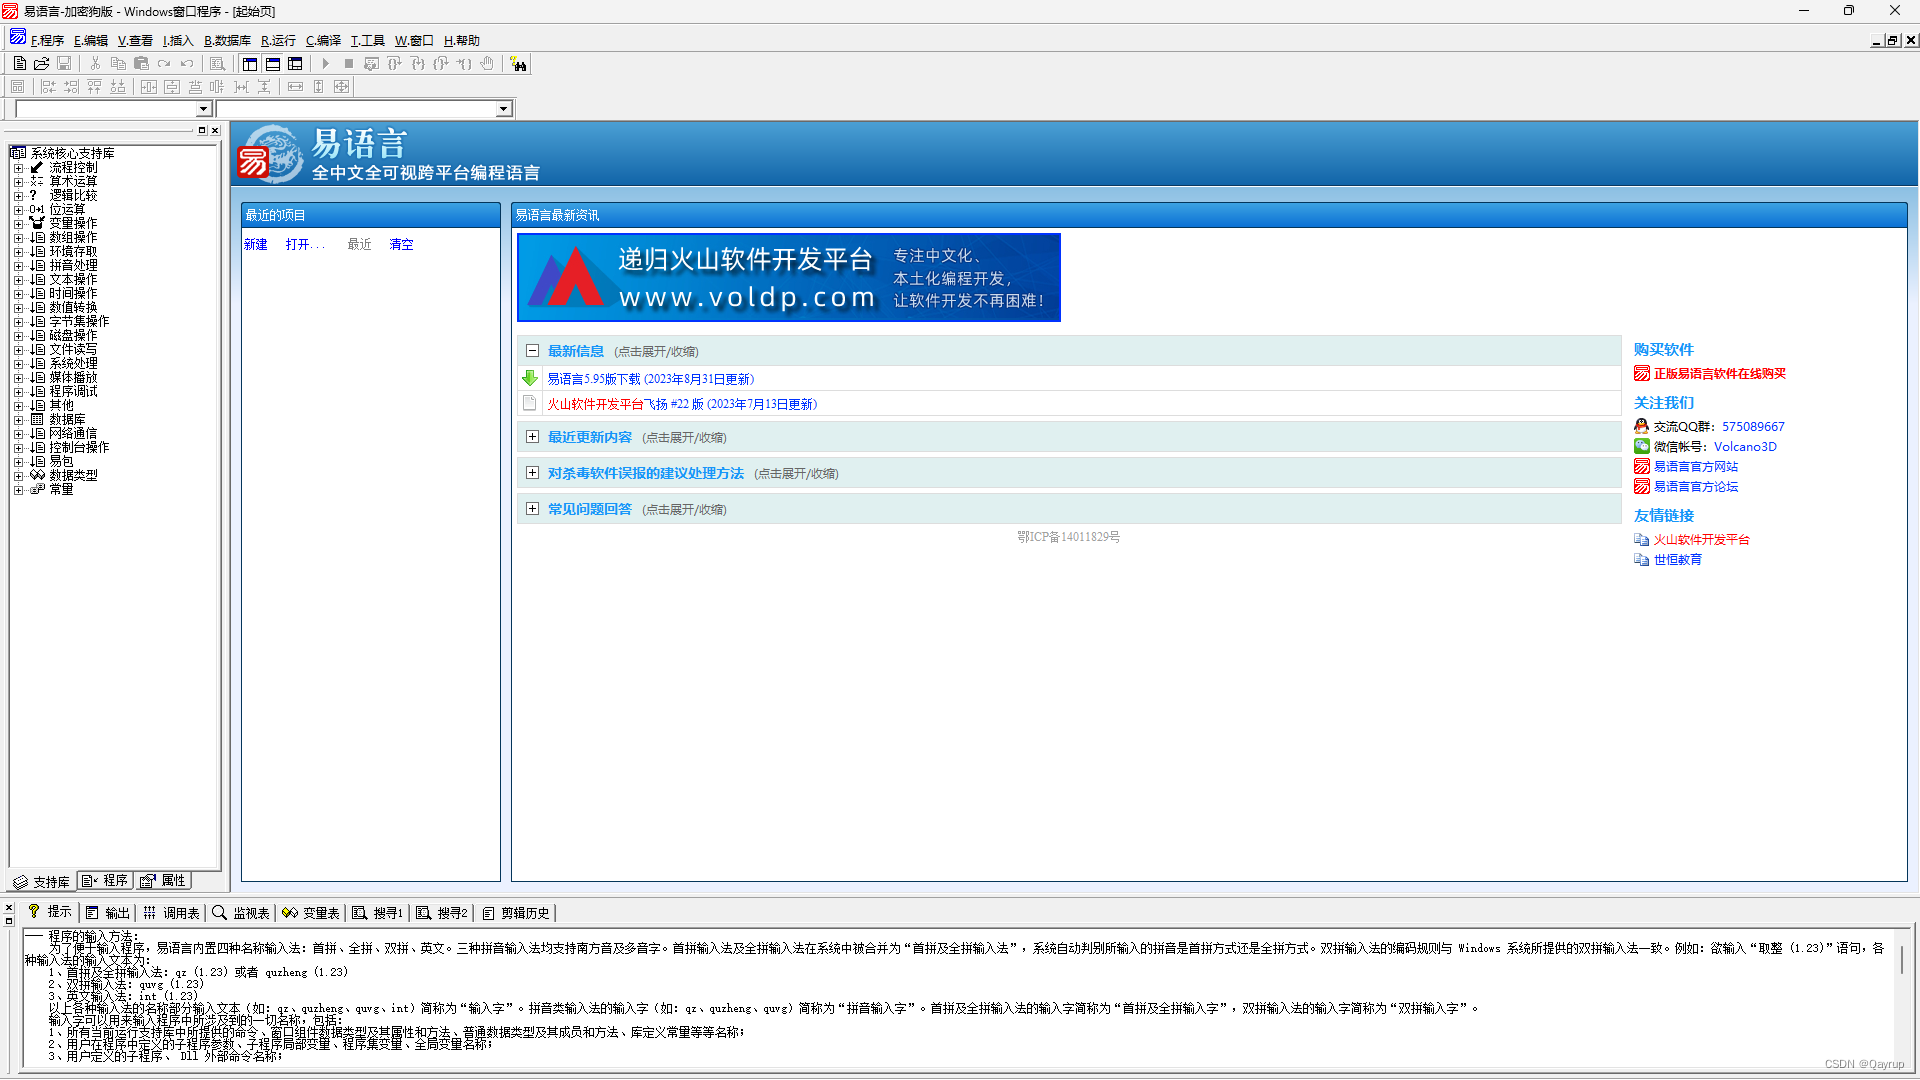Click the 新建 link

(256, 244)
